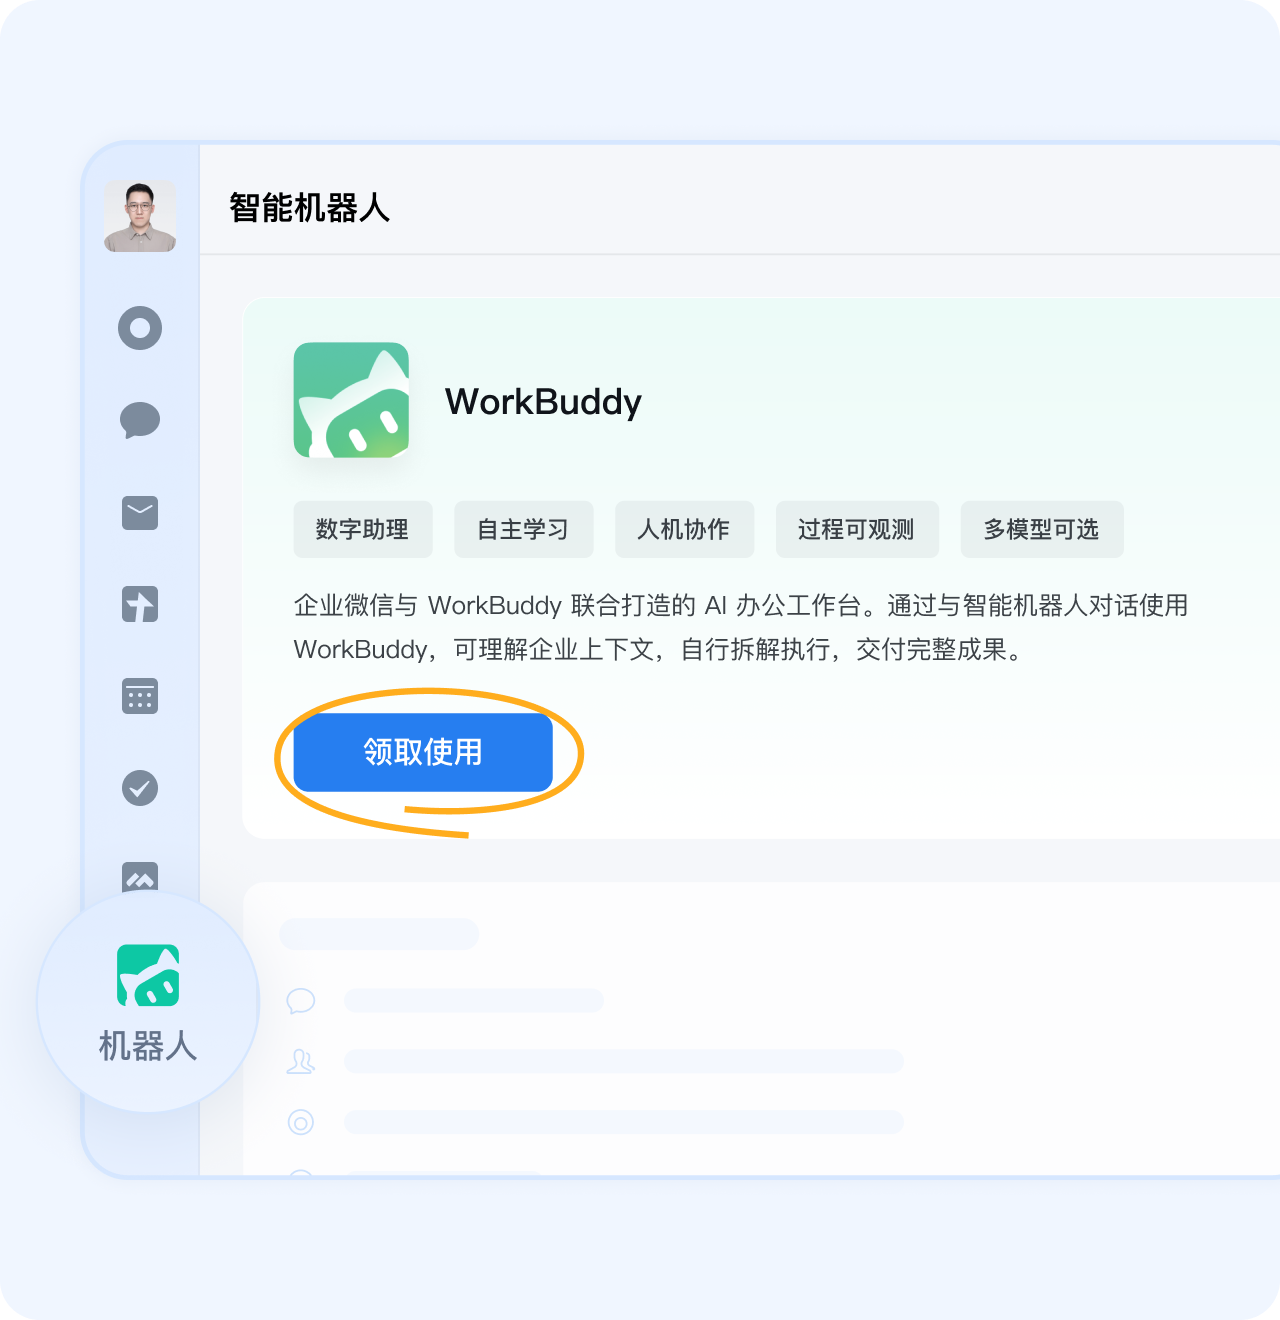Select the 数字助理 tag

tap(363, 529)
